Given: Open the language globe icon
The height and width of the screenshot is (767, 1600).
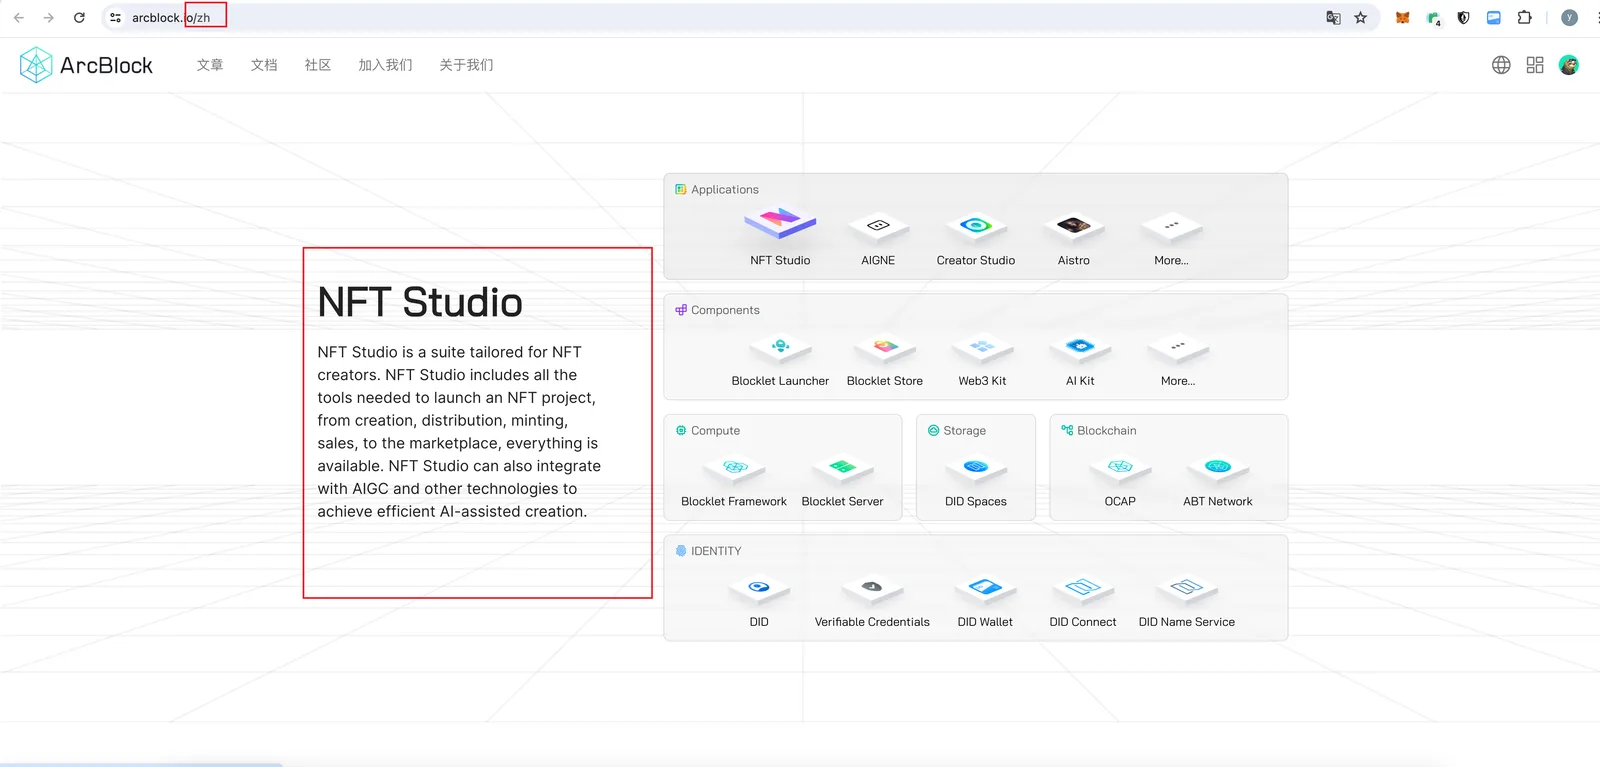Looking at the screenshot, I should [1501, 65].
